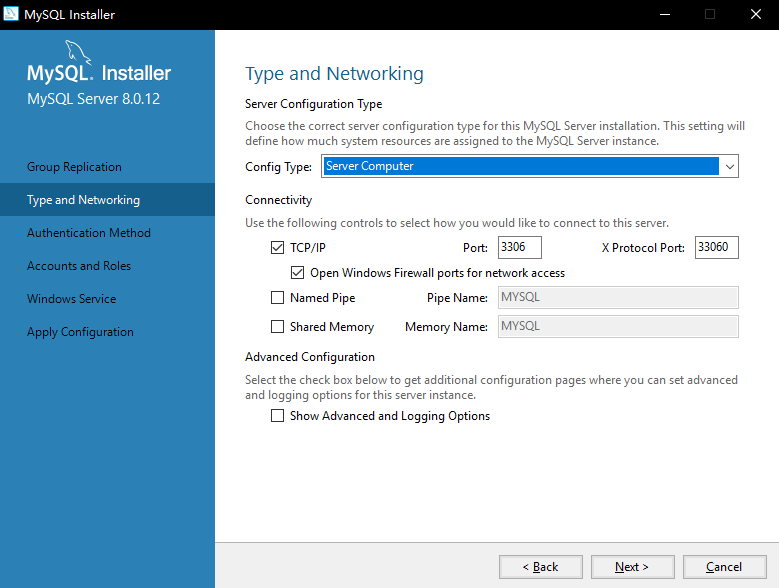Click the X Protocol Port field 33060

716,247
